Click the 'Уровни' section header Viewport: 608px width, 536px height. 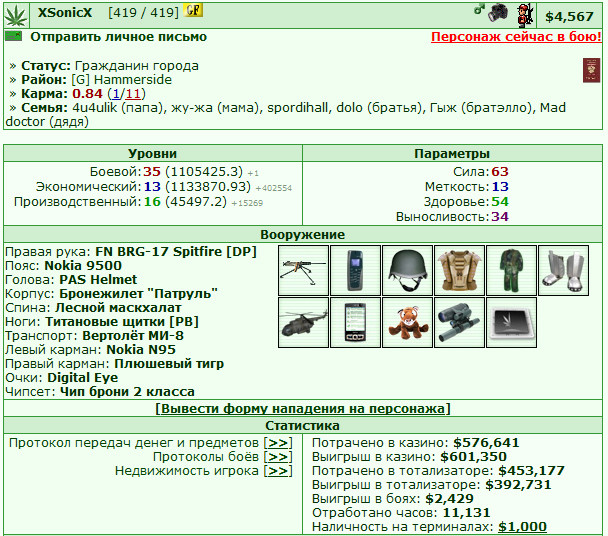152,154
